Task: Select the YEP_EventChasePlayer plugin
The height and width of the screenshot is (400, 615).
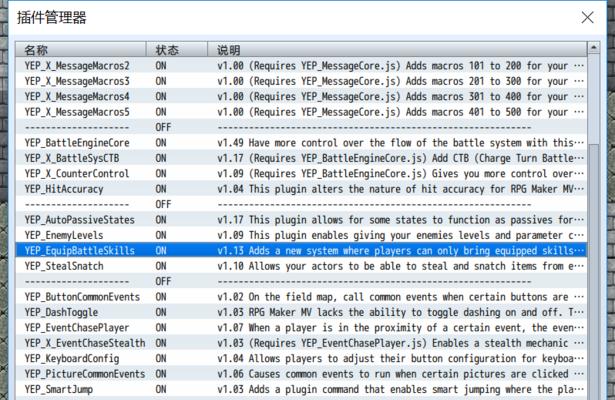Action: coord(301,327)
